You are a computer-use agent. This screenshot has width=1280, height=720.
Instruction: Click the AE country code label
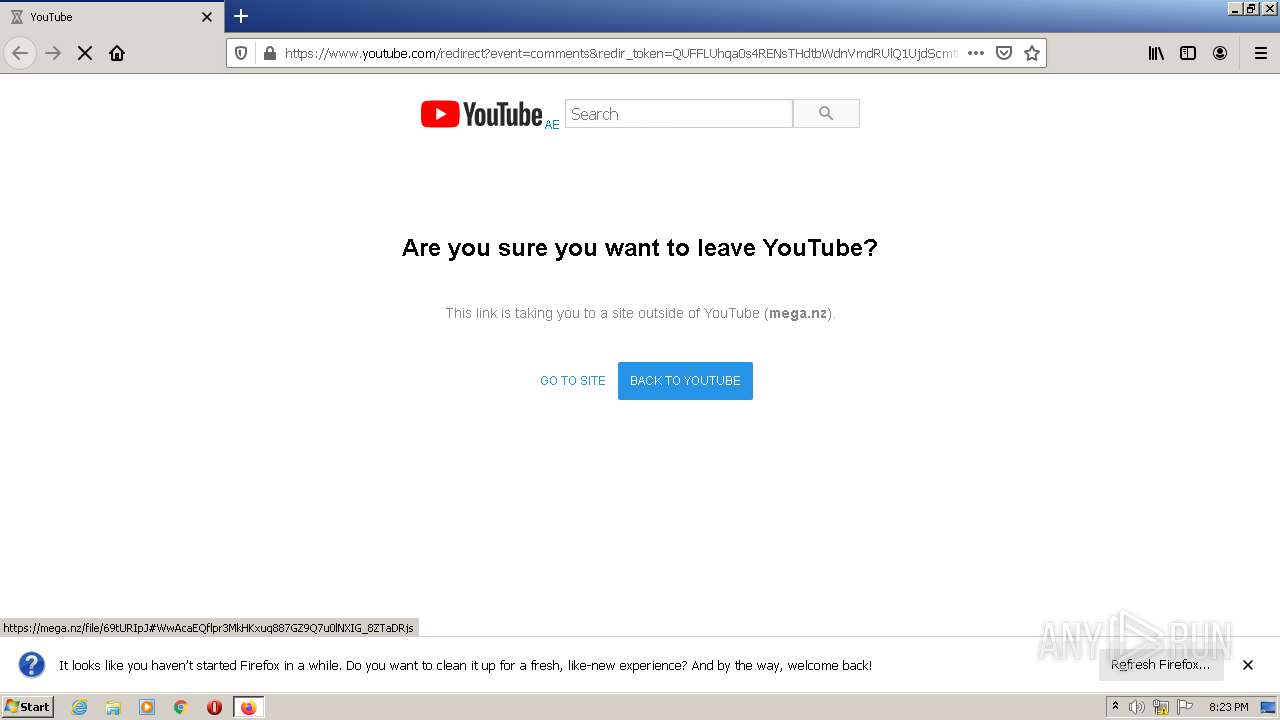tap(552, 125)
